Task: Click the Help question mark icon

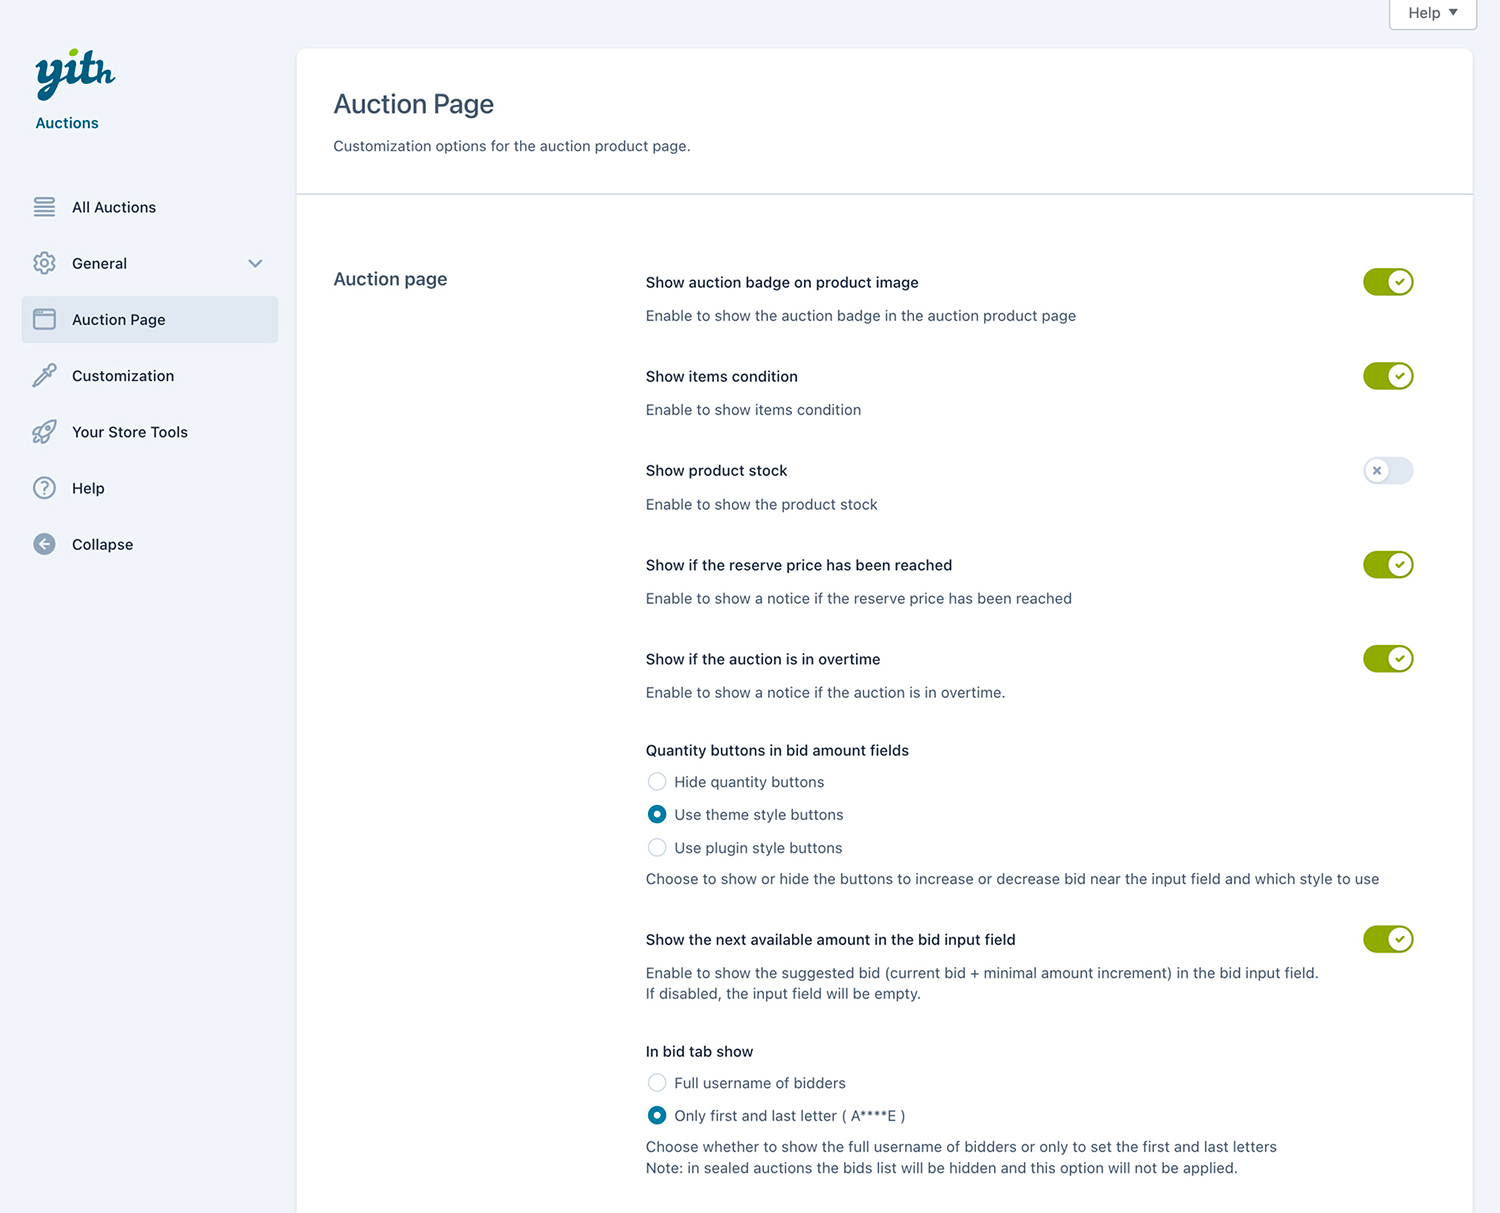Action: point(44,488)
